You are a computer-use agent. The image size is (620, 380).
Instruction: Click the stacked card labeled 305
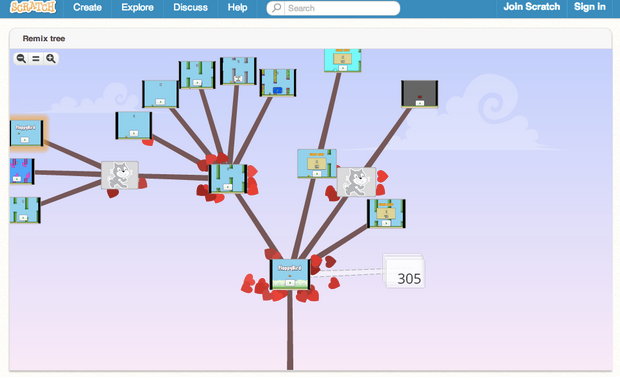click(404, 271)
